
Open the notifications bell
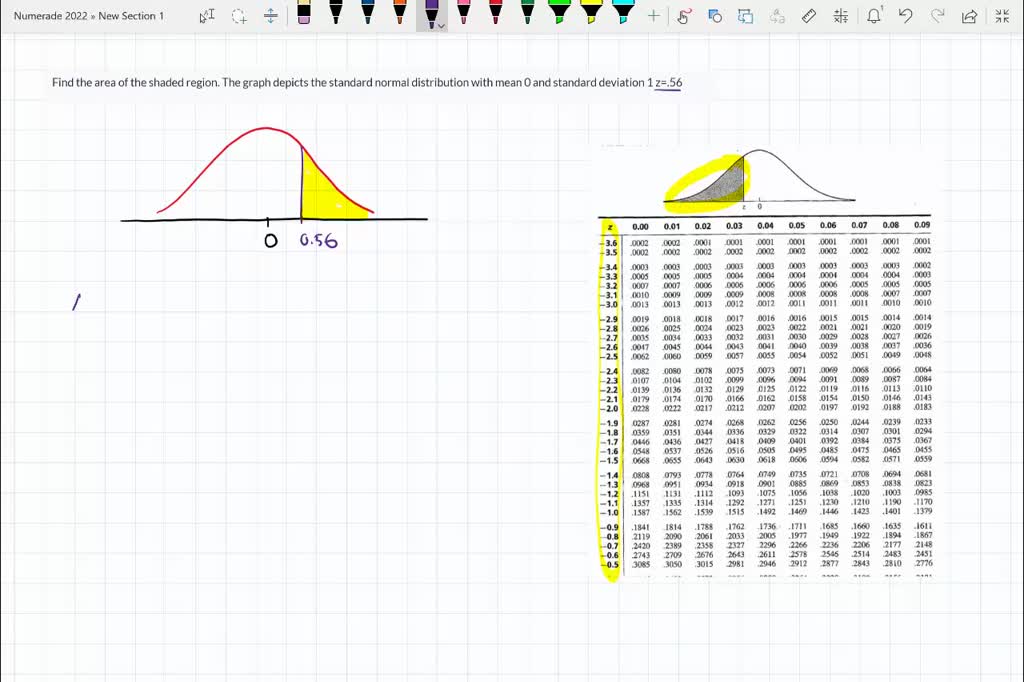(x=874, y=15)
